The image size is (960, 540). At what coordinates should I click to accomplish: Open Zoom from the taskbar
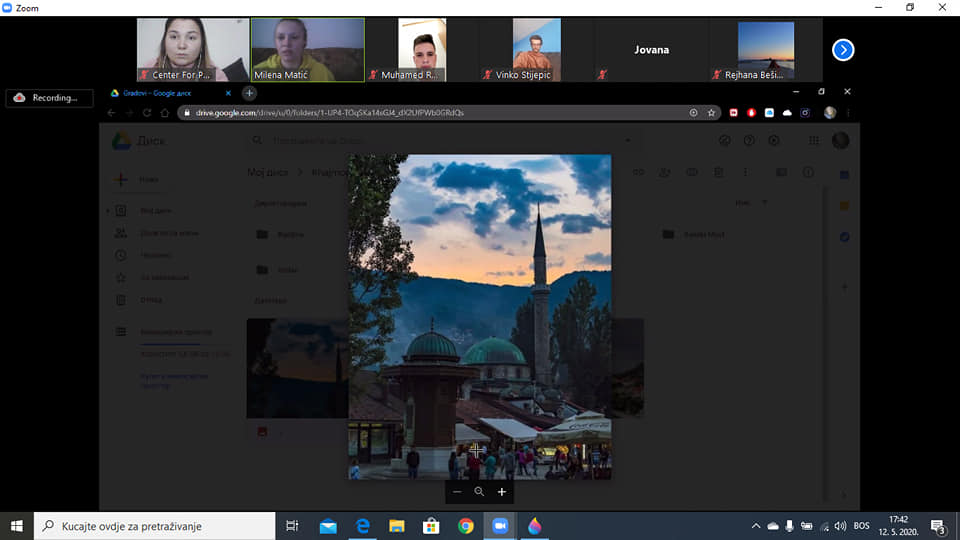pyautogui.click(x=500, y=526)
